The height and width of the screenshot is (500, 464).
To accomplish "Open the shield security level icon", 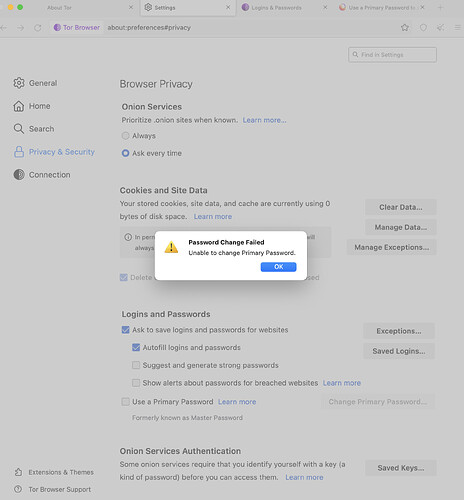I will [x=423, y=28].
